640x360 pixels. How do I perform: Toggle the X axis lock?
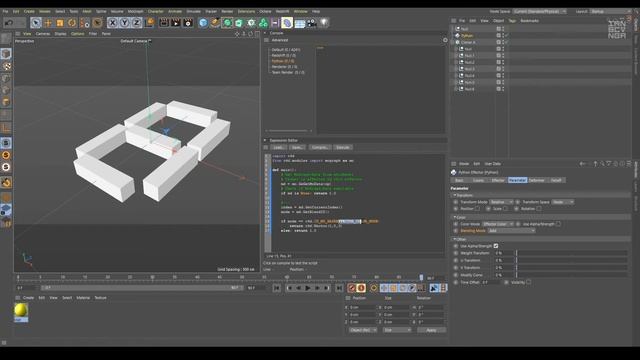pyautogui.click(x=112, y=23)
